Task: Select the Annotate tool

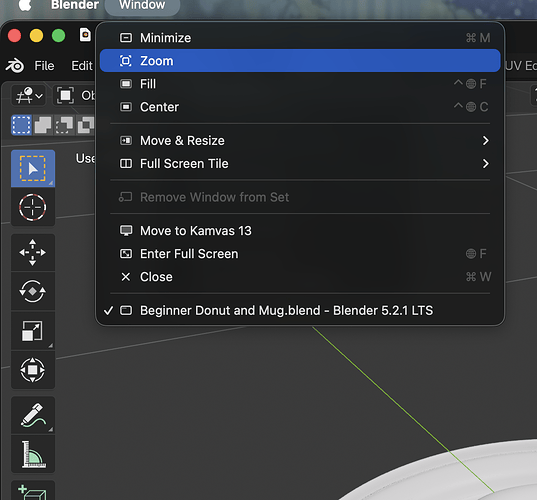Action: point(33,415)
